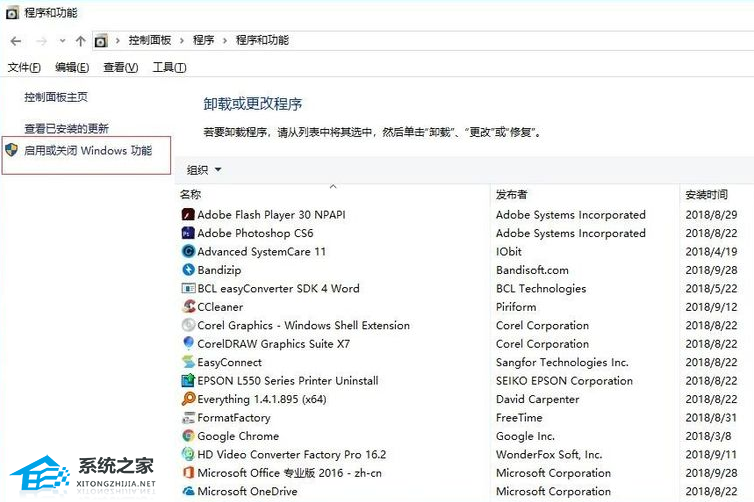Click the EPSON L550 Printer Uninstall icon
Image resolution: width=754 pixels, height=502 pixels.
coord(188,380)
